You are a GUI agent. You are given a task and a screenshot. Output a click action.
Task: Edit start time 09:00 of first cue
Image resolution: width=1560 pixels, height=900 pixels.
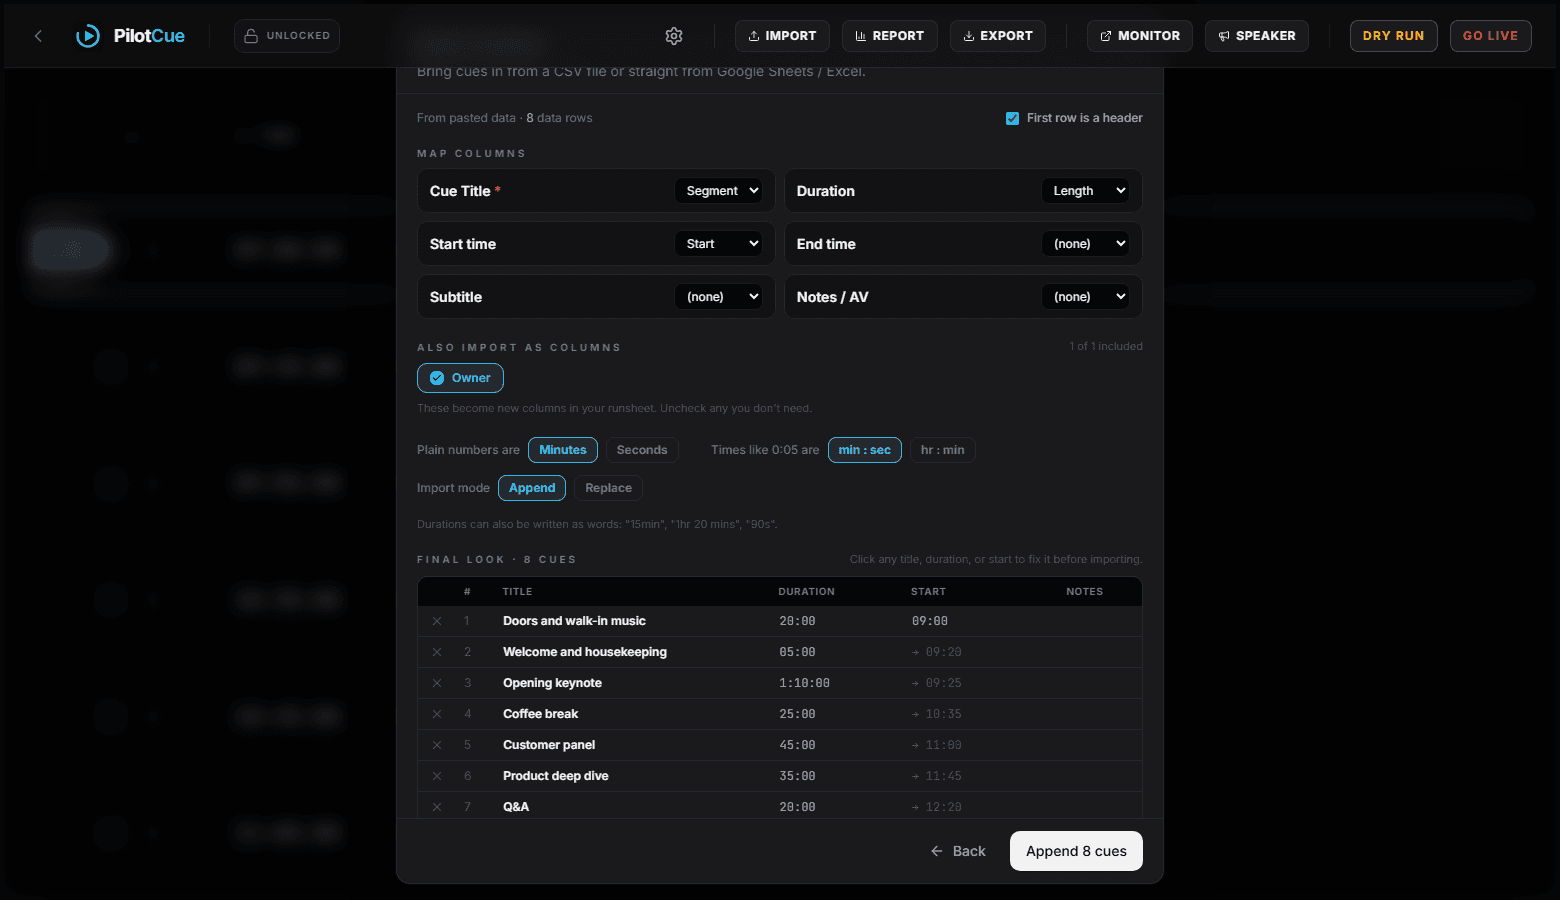coord(930,621)
